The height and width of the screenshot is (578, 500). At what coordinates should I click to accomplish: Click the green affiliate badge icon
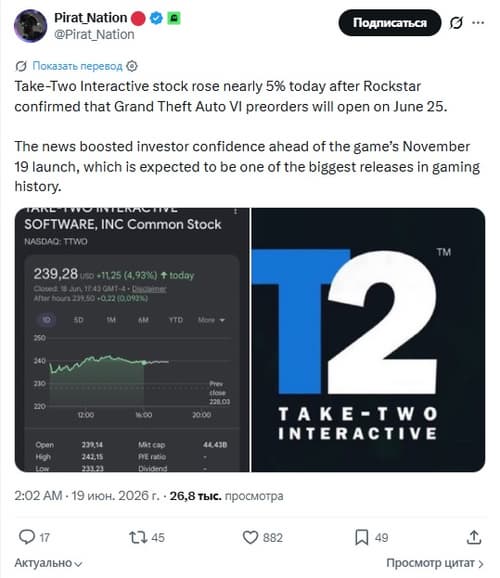tap(174, 18)
